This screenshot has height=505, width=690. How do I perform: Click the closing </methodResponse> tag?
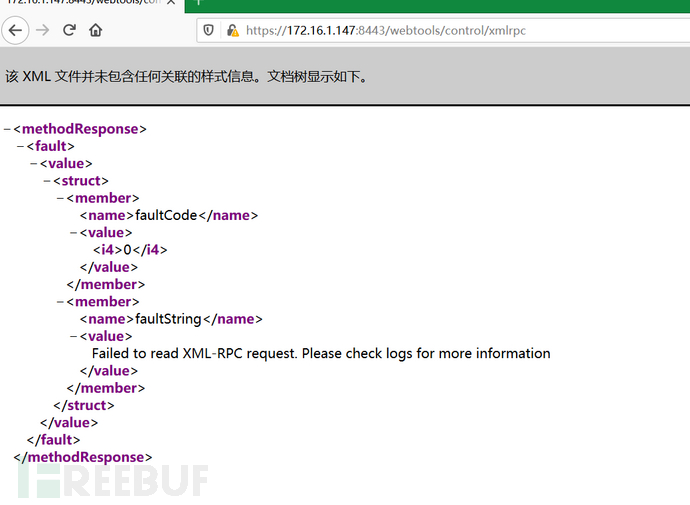click(83, 457)
